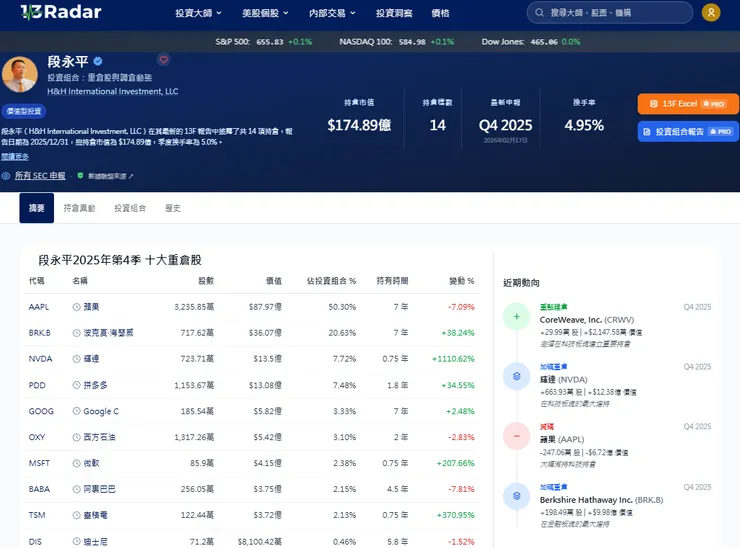Image resolution: width=740 pixels, height=548 pixels.
Task: Click the 價值 column header
Action: 274,281
